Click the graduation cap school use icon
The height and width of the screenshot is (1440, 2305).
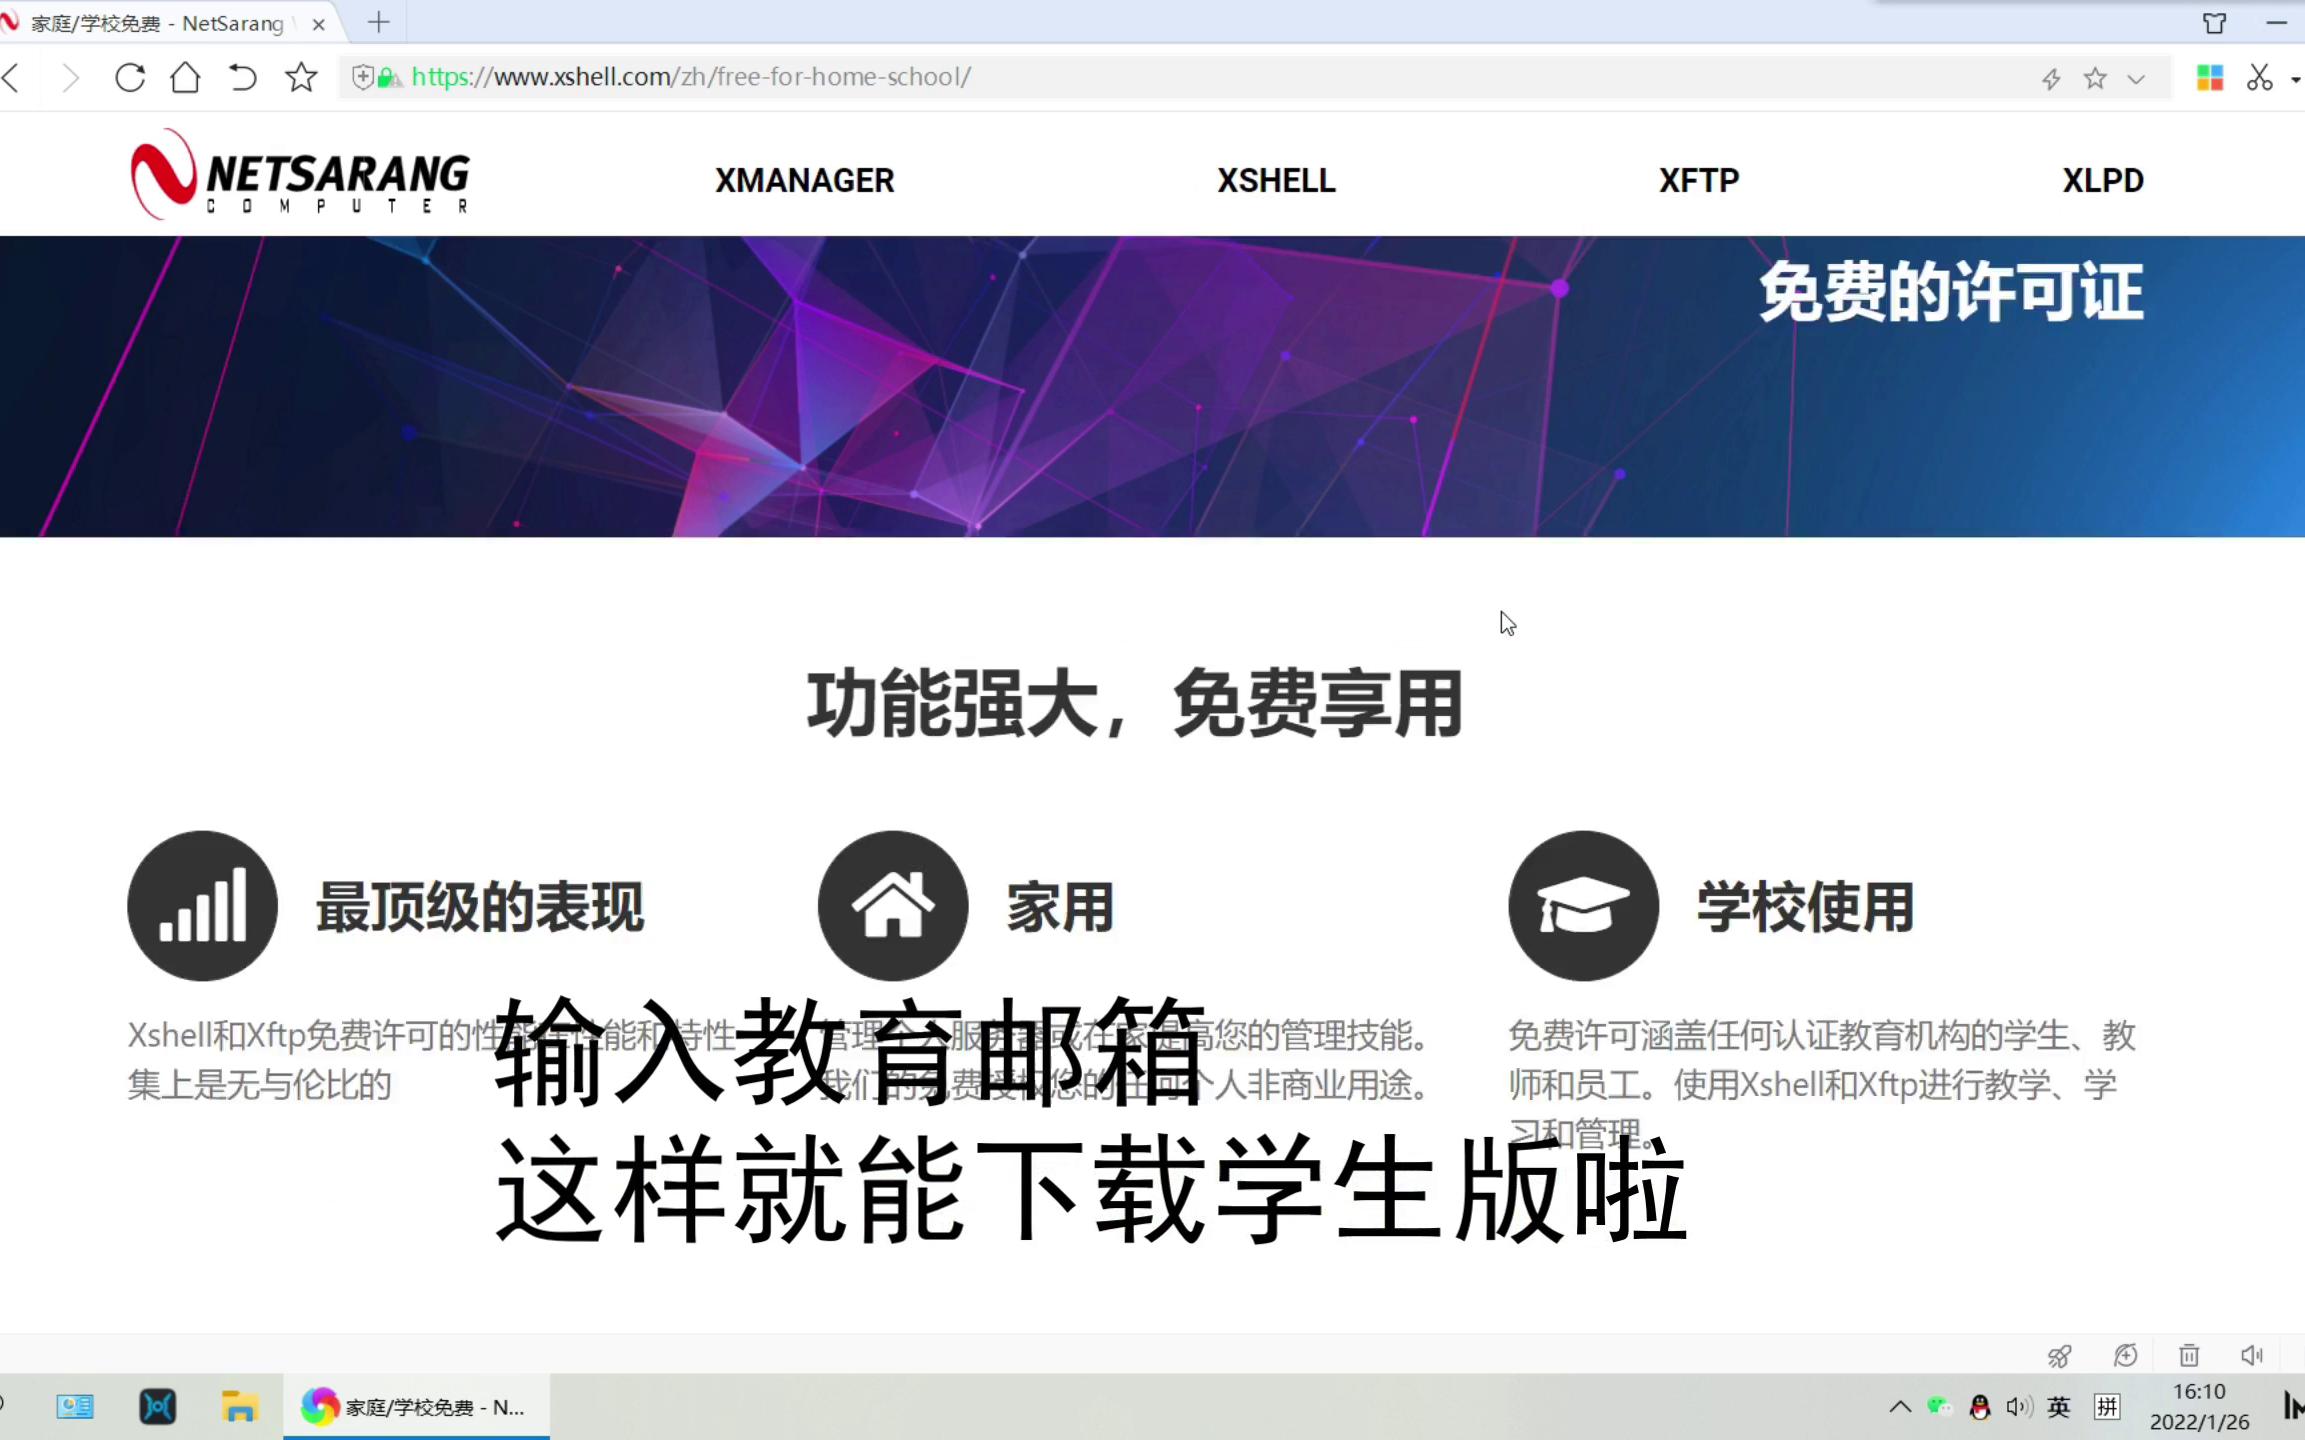pos(1581,903)
